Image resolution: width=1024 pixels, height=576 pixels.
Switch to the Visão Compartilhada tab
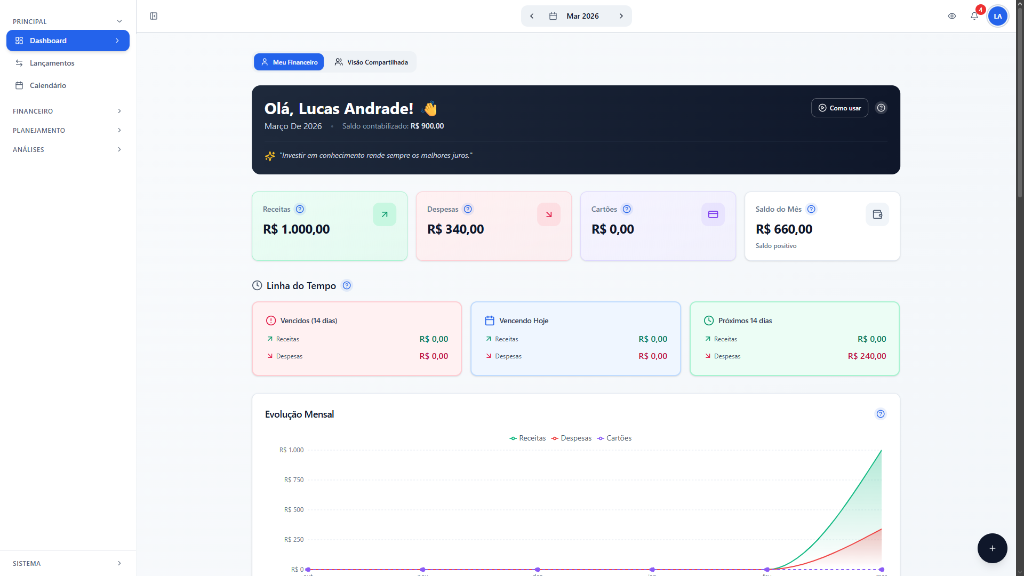(371, 62)
